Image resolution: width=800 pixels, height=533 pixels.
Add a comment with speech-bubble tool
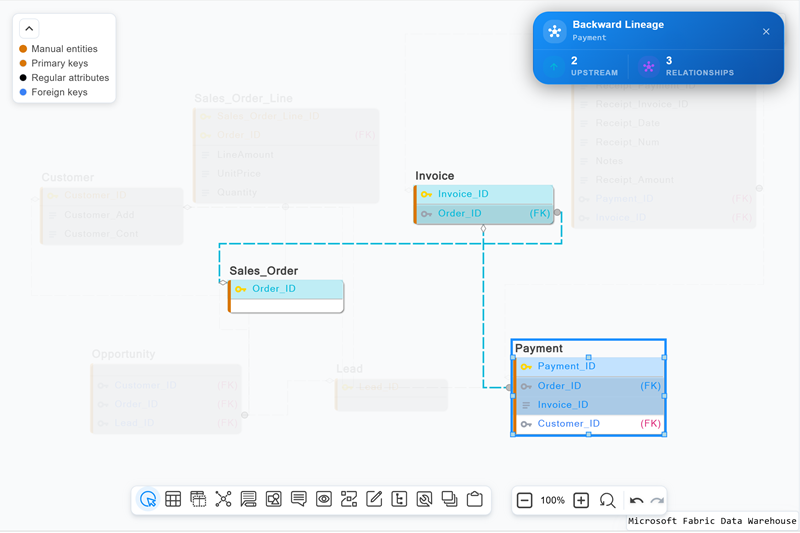[298, 499]
